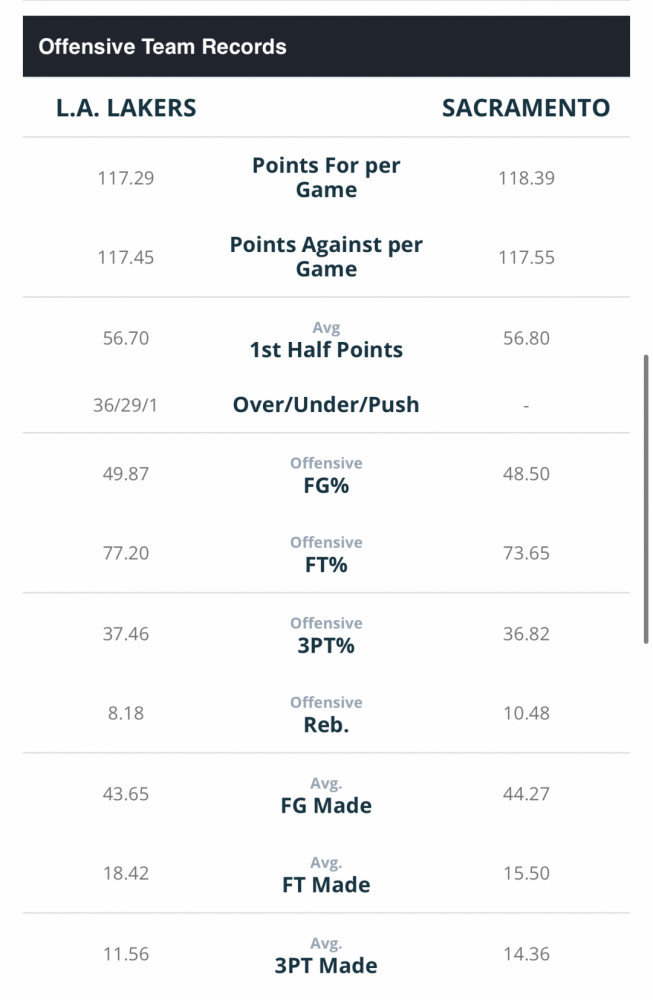Select the Offensive FG% stat label
This screenshot has width=653, height=1000.
click(x=326, y=485)
